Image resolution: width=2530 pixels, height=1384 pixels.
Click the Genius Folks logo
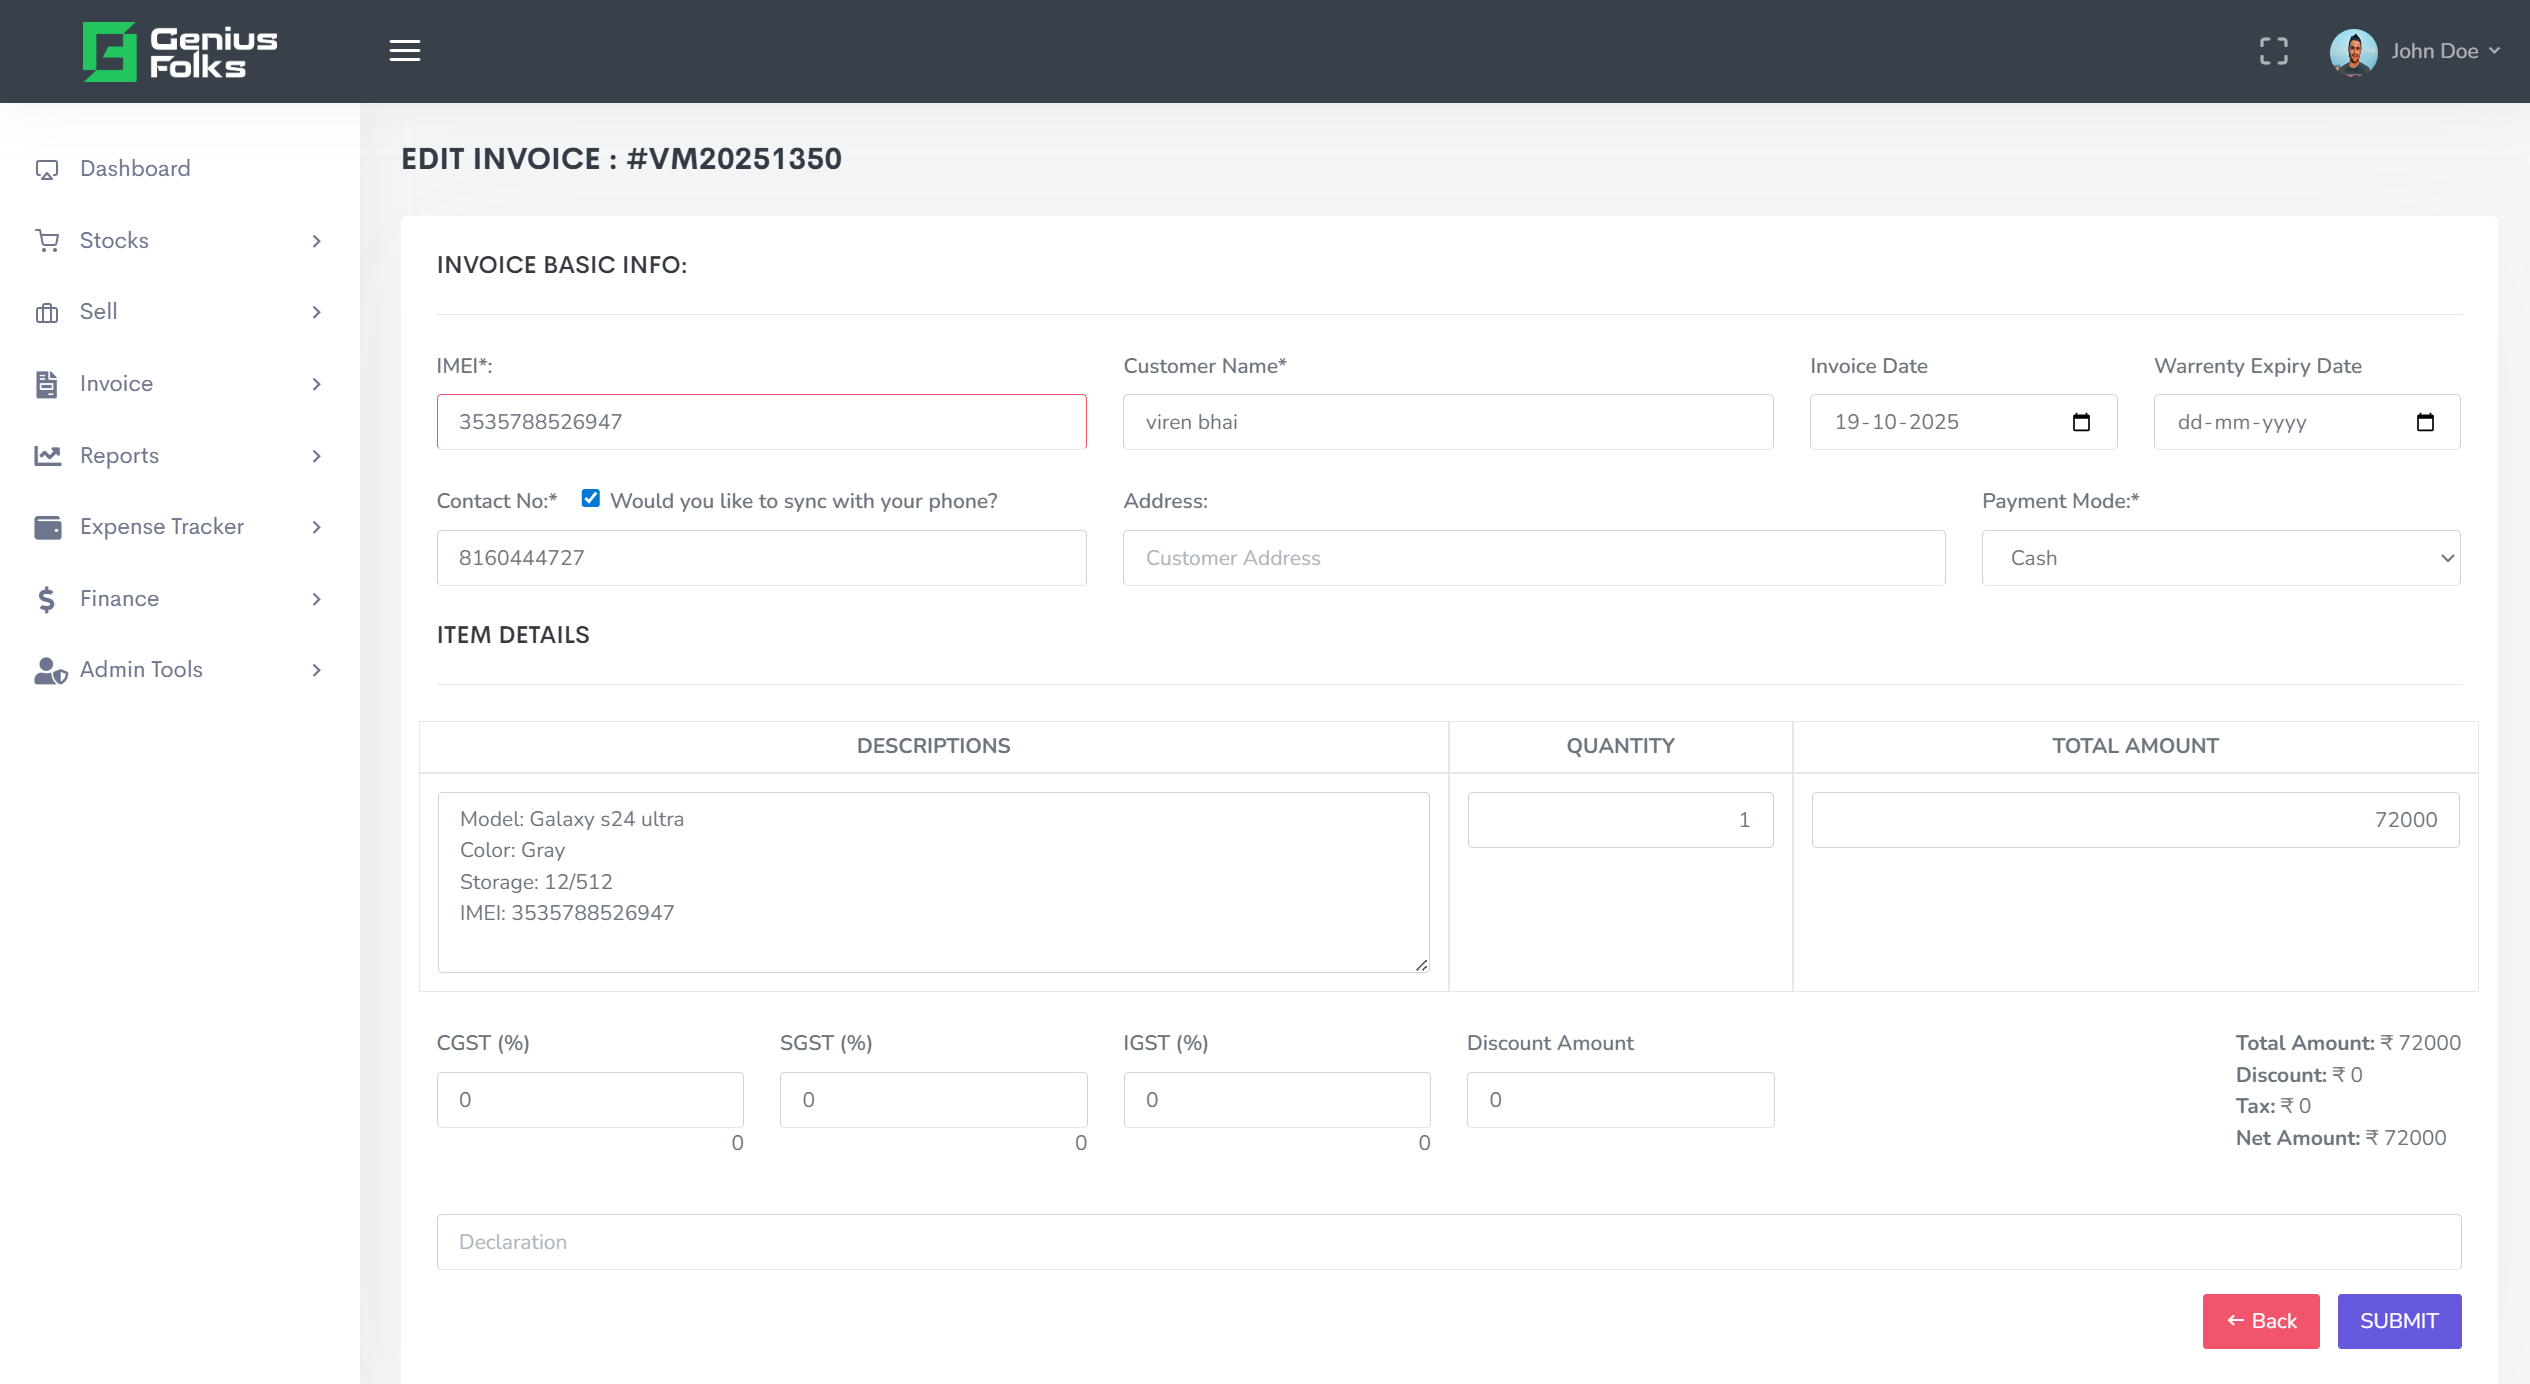point(180,51)
